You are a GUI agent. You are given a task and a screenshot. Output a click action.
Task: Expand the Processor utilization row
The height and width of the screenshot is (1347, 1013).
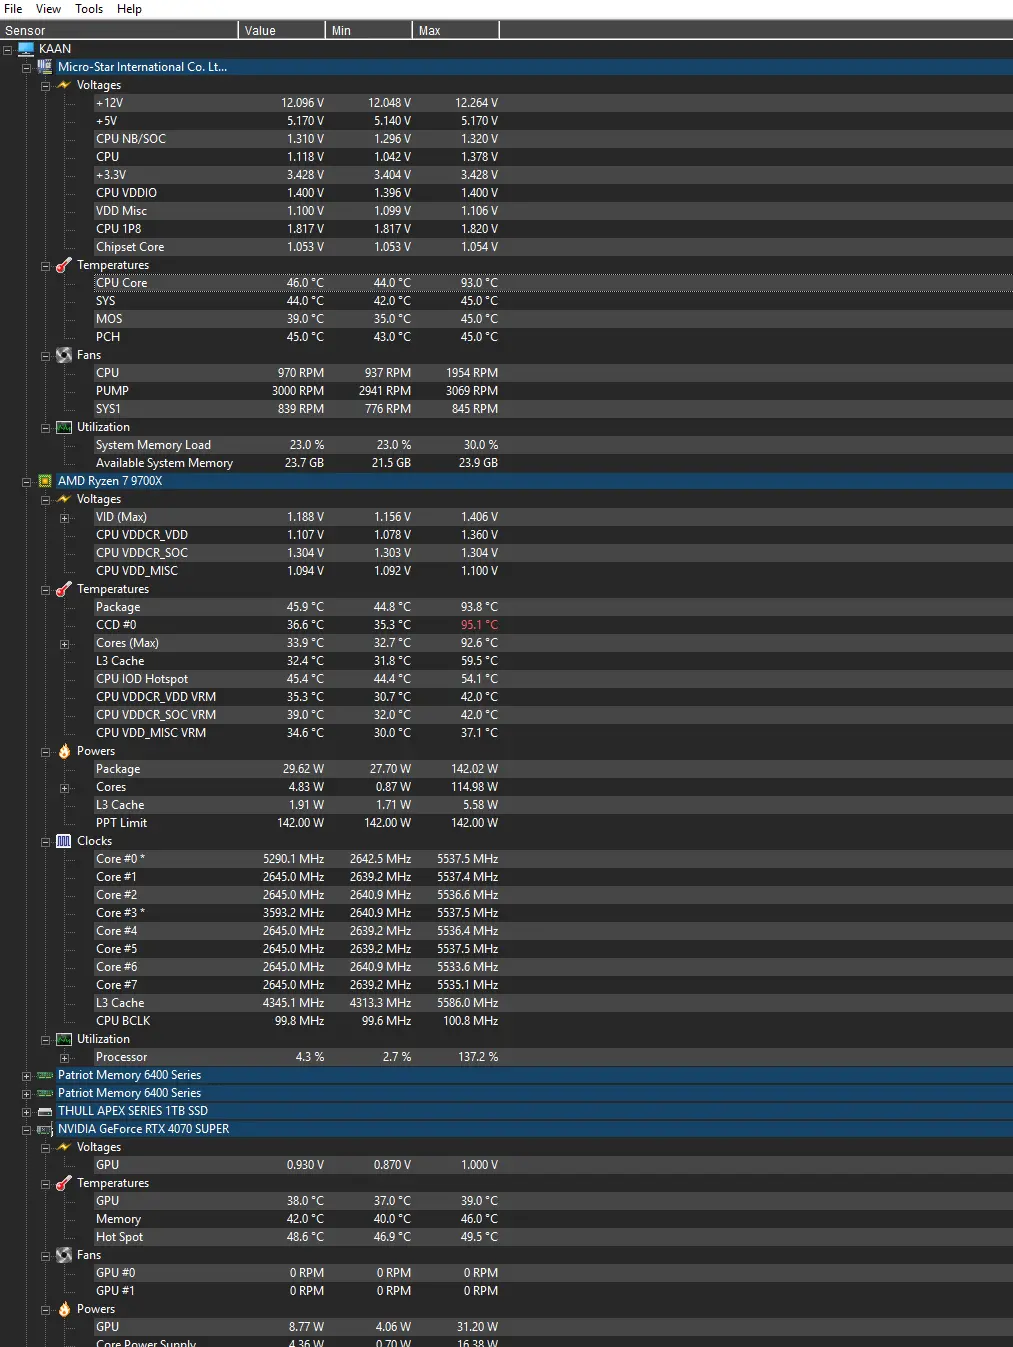point(65,1057)
